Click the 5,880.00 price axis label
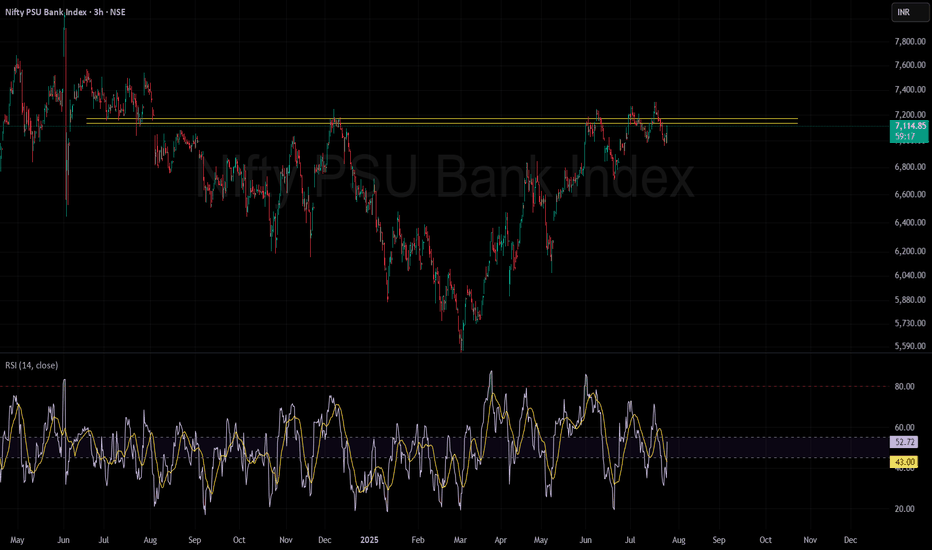The image size is (932, 550). (x=910, y=300)
